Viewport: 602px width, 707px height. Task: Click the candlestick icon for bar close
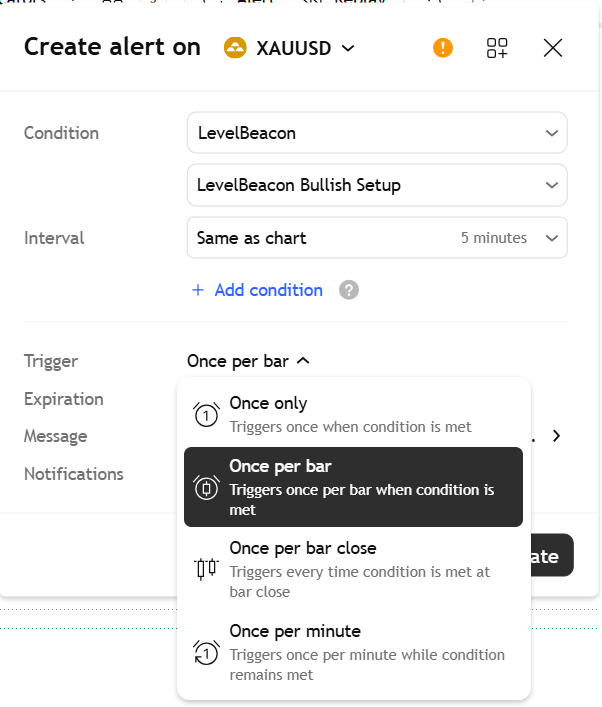(x=207, y=569)
